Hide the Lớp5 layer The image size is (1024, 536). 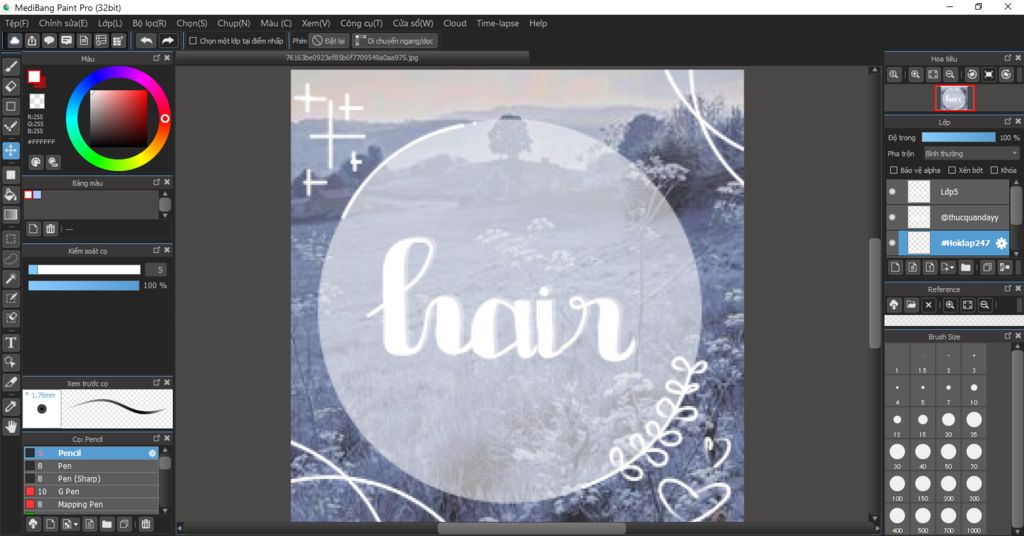892,192
